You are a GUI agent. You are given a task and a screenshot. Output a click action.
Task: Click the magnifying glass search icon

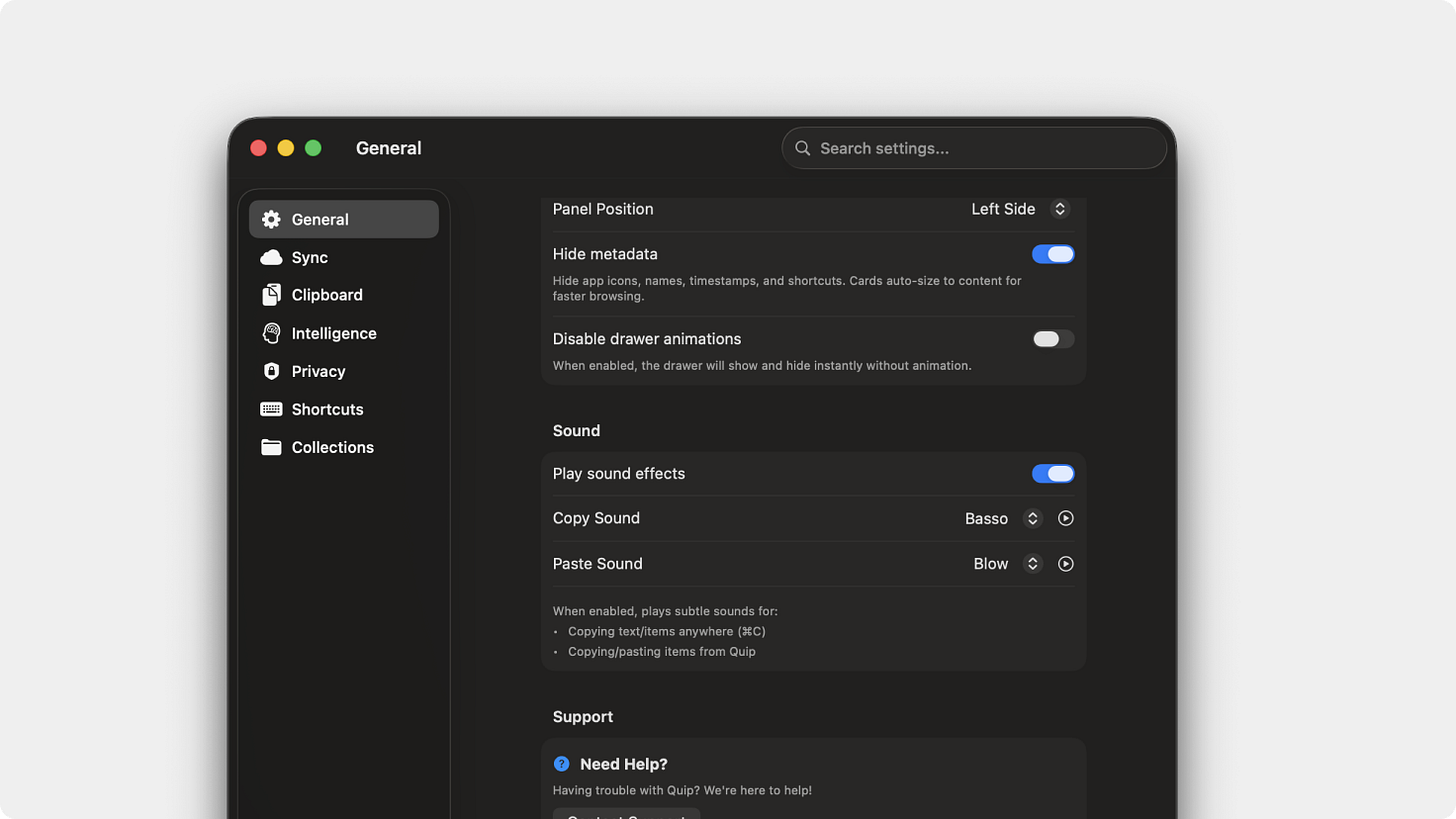tap(802, 148)
